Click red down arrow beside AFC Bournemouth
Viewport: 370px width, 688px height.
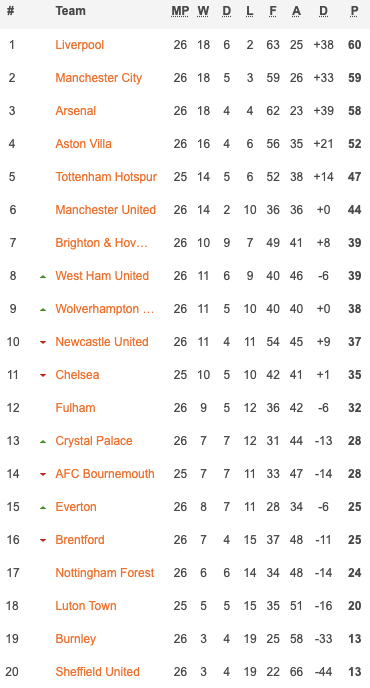[x=43, y=474]
